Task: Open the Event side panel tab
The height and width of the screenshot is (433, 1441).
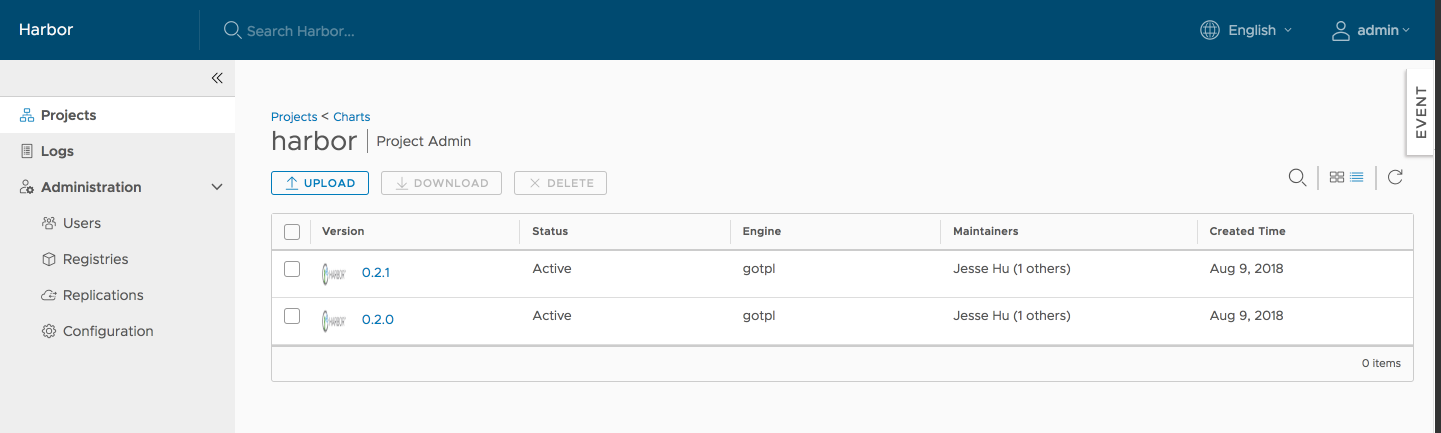Action: tap(1422, 112)
